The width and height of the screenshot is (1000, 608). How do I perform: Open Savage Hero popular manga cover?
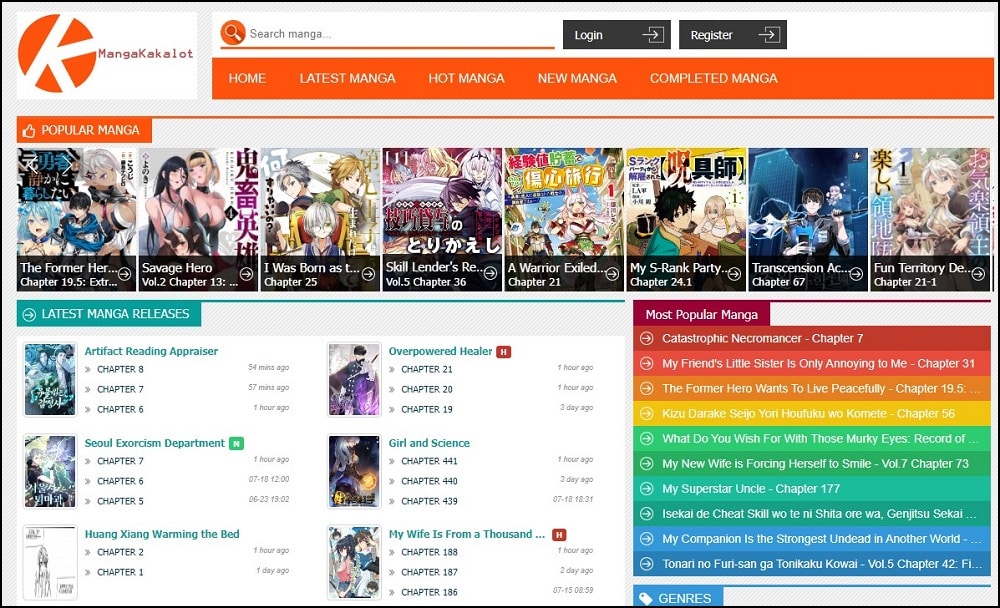[198, 219]
